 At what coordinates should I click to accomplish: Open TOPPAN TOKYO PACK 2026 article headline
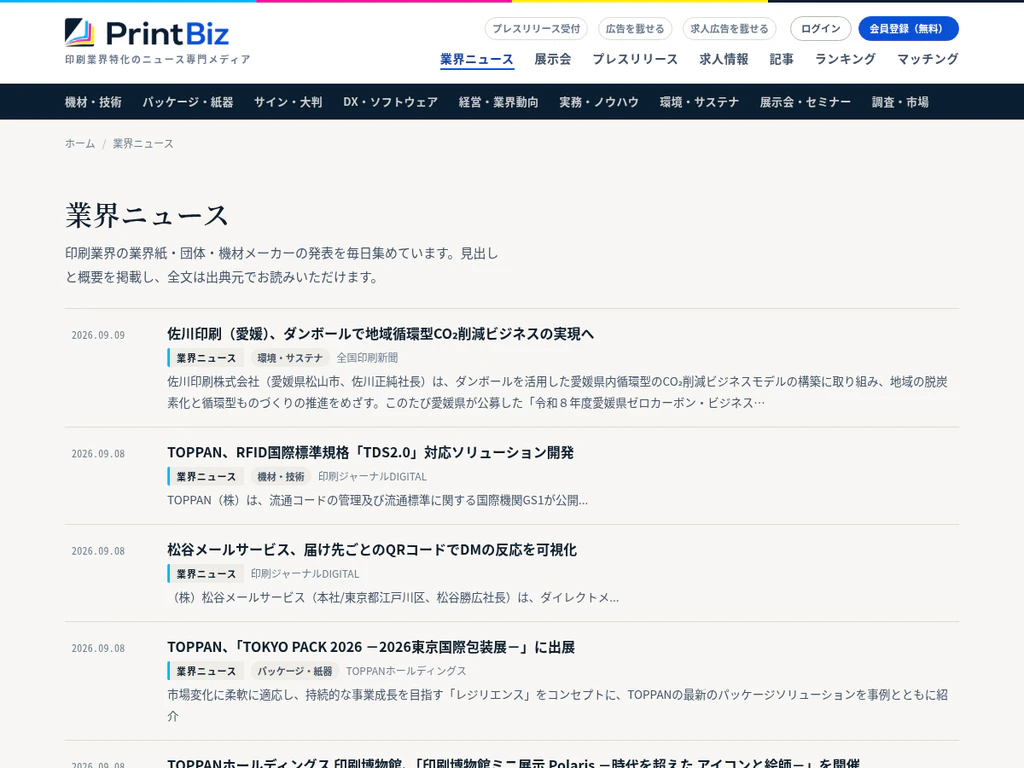pyautogui.click(x=371, y=647)
